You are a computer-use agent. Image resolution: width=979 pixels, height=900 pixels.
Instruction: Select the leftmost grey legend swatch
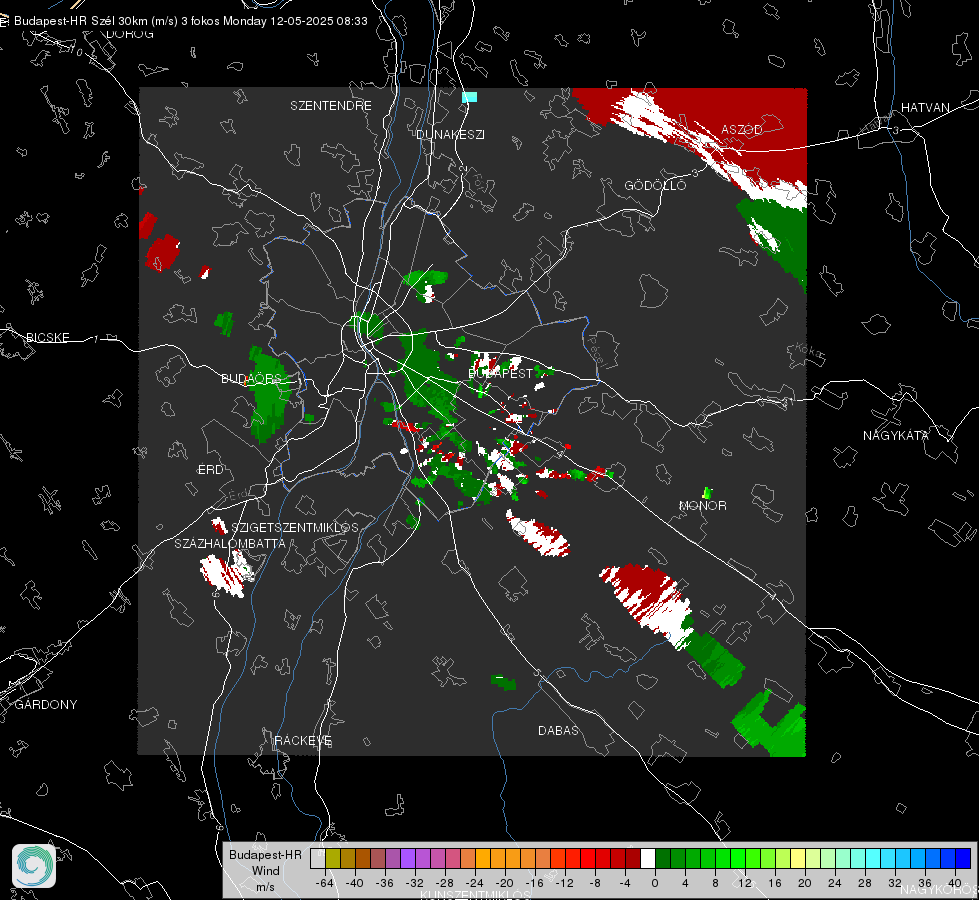(x=317, y=859)
